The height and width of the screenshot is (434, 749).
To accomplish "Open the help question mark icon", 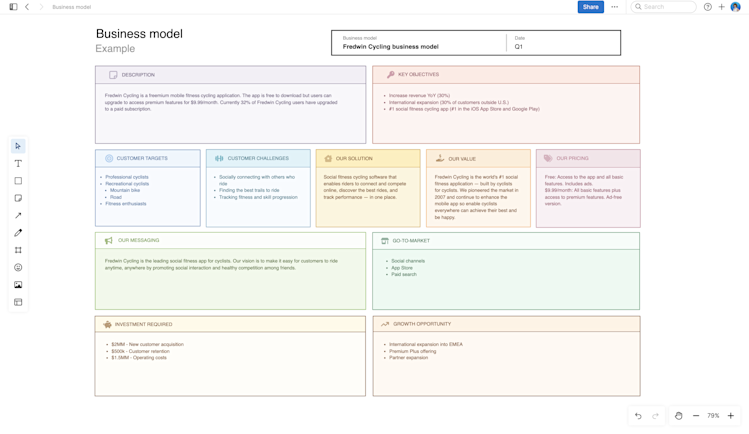I will point(708,7).
